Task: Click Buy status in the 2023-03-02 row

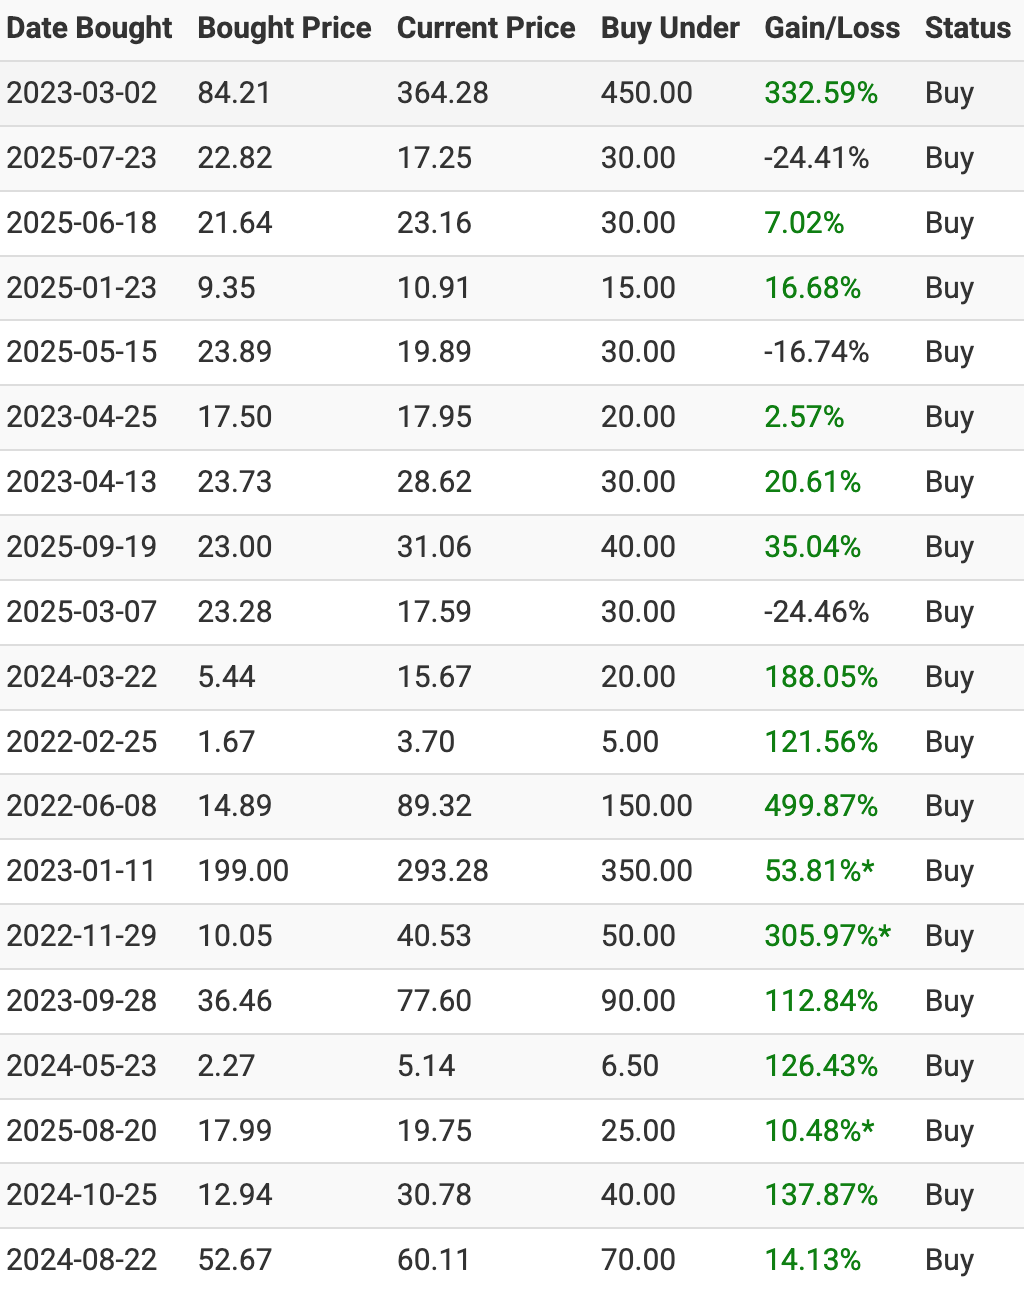Action: tap(949, 93)
